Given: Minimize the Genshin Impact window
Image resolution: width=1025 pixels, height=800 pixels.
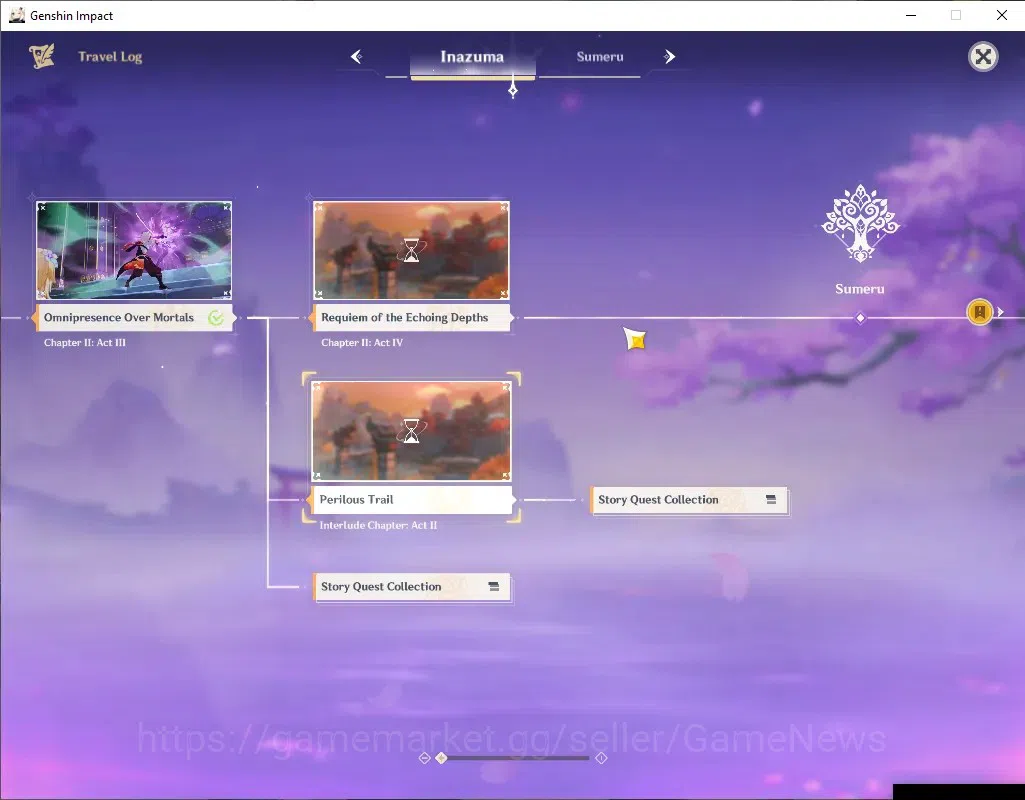Looking at the screenshot, I should point(911,15).
